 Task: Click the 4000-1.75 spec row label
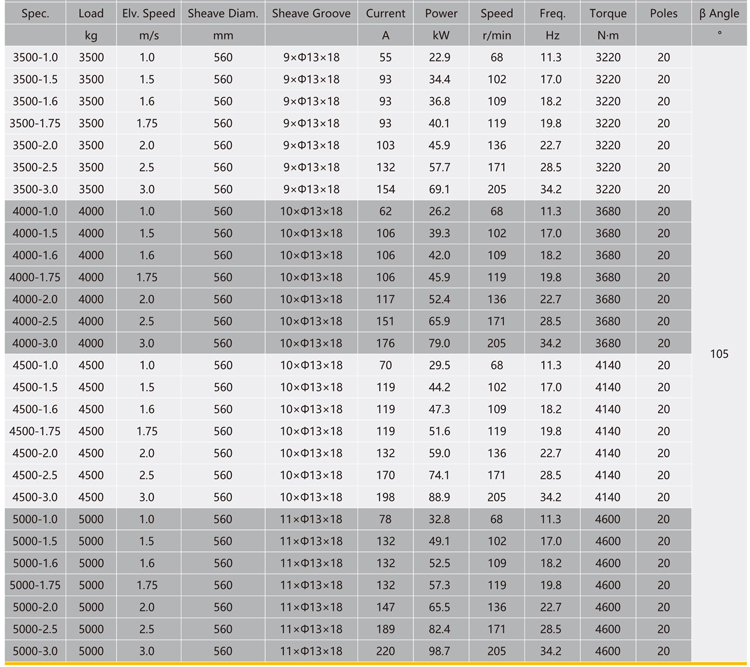coord(34,277)
